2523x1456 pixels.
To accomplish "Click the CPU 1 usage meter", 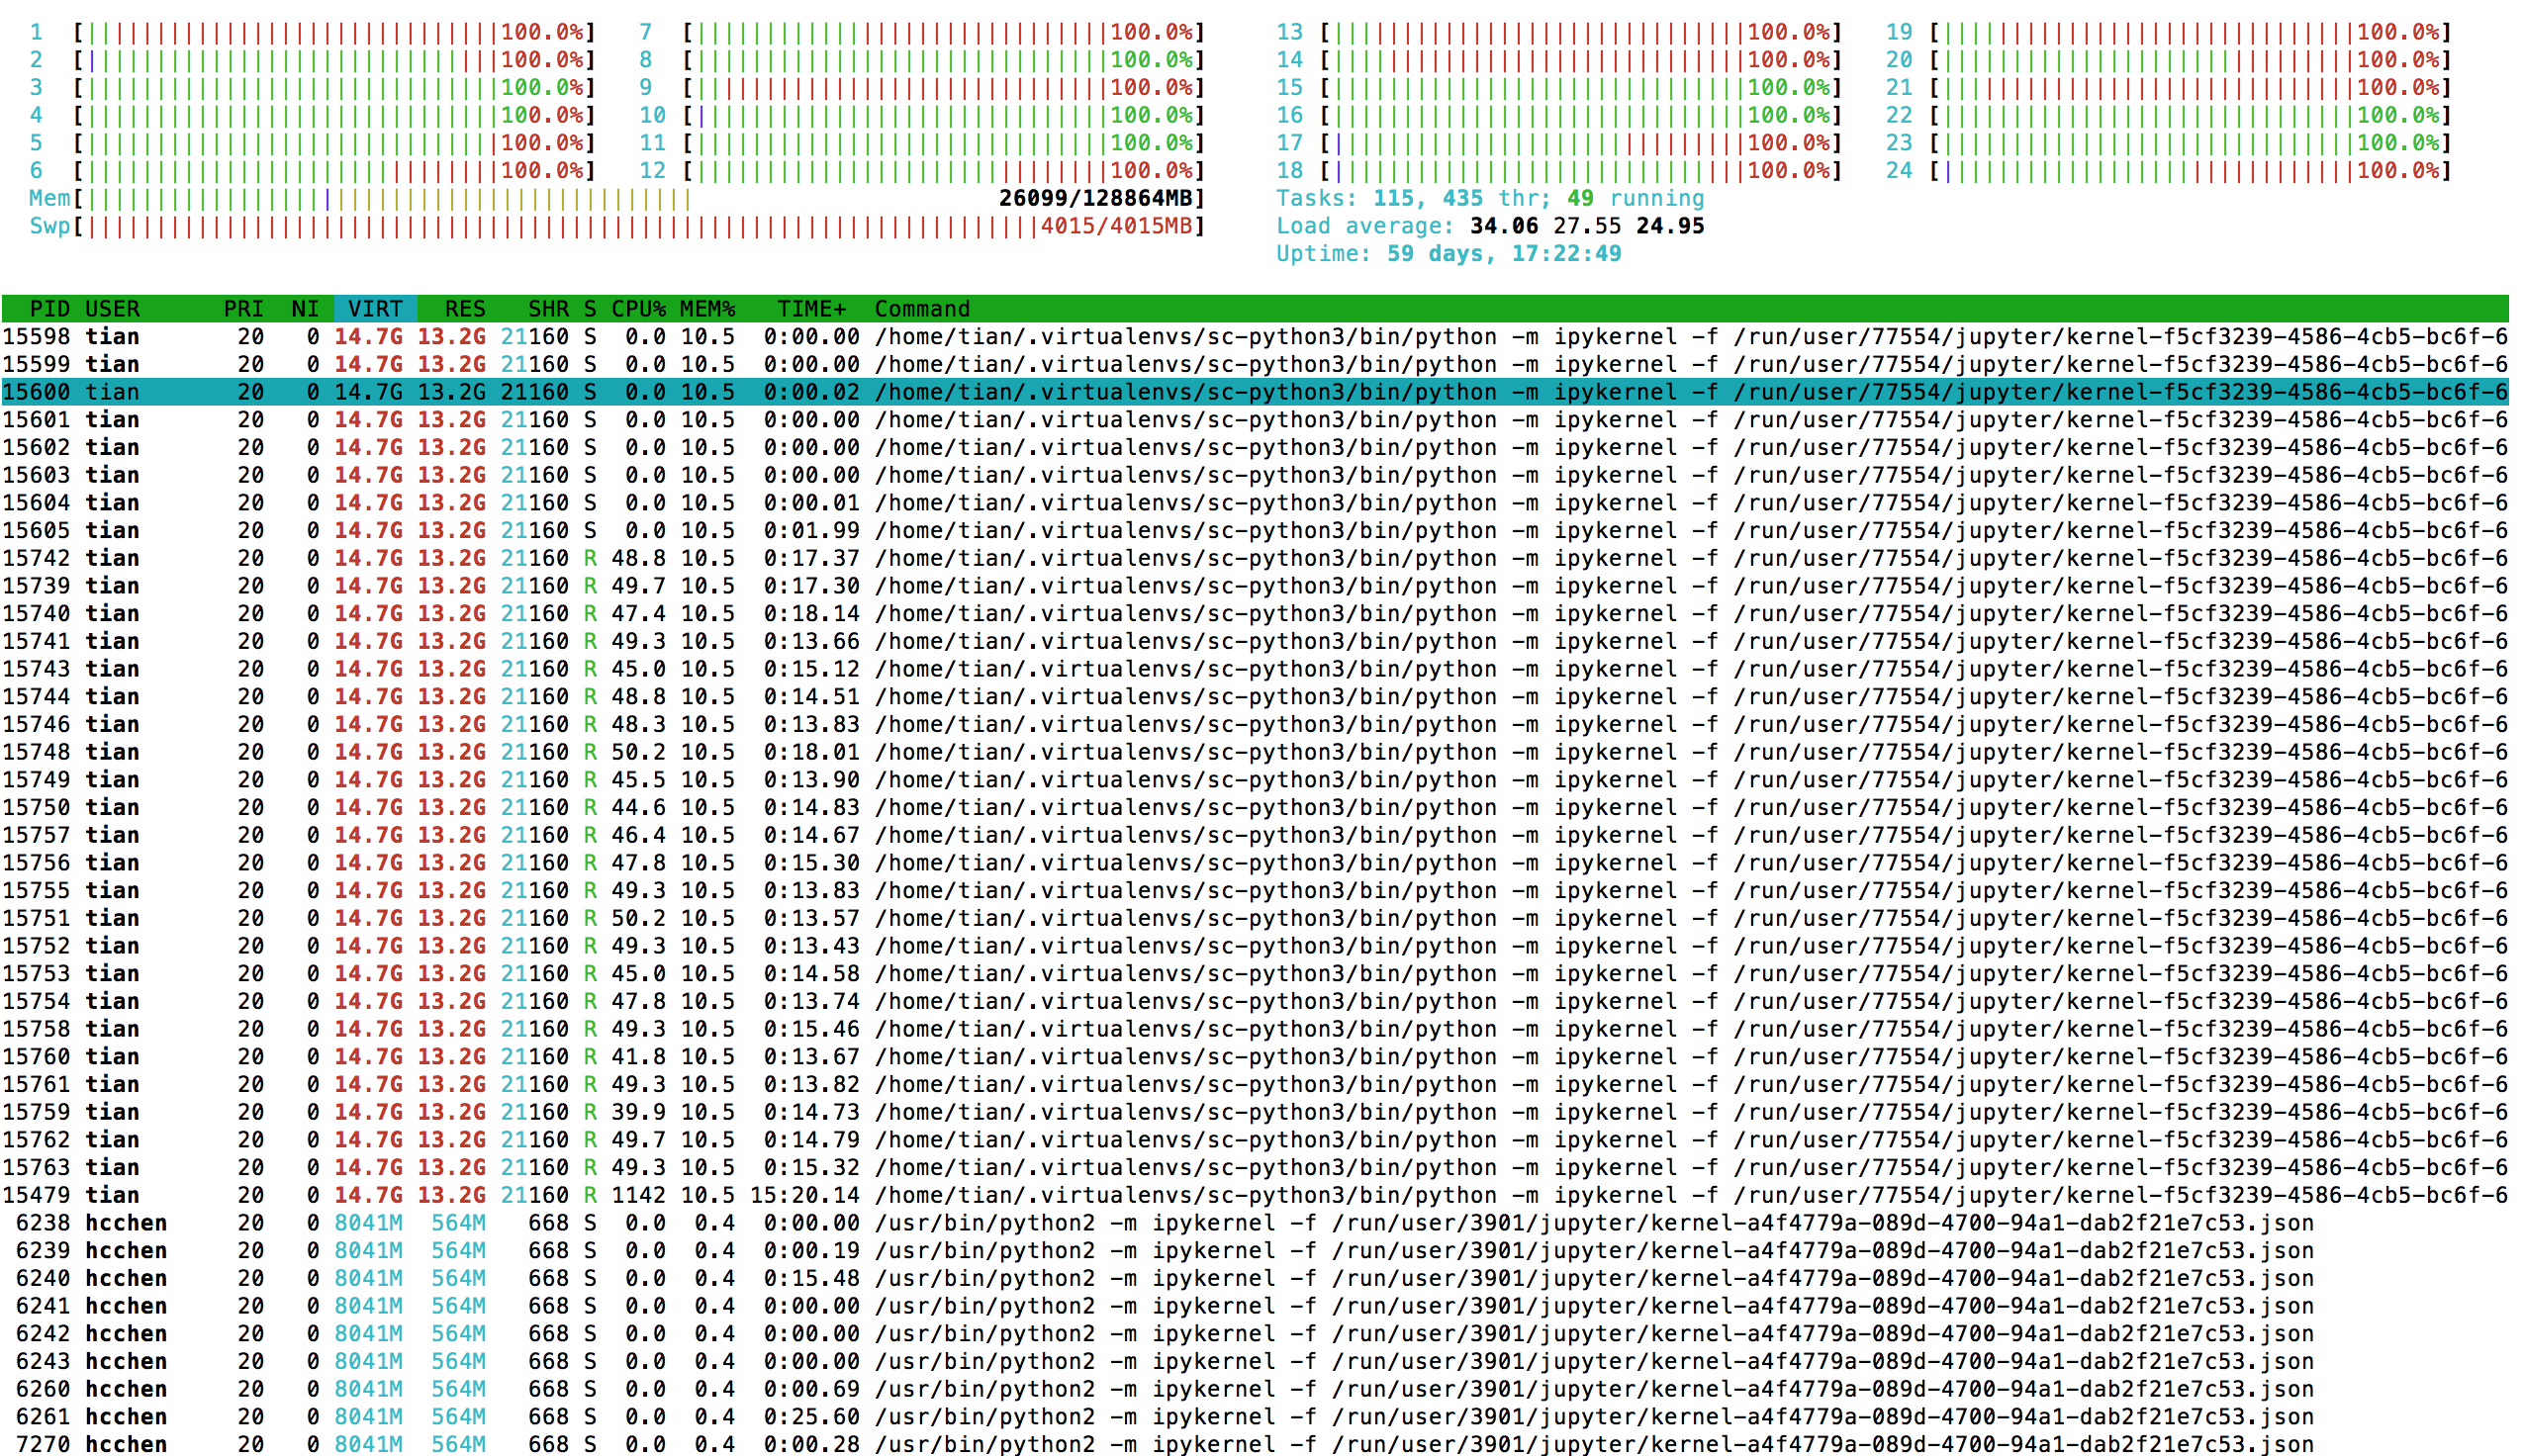I will pyautogui.click(x=312, y=32).
